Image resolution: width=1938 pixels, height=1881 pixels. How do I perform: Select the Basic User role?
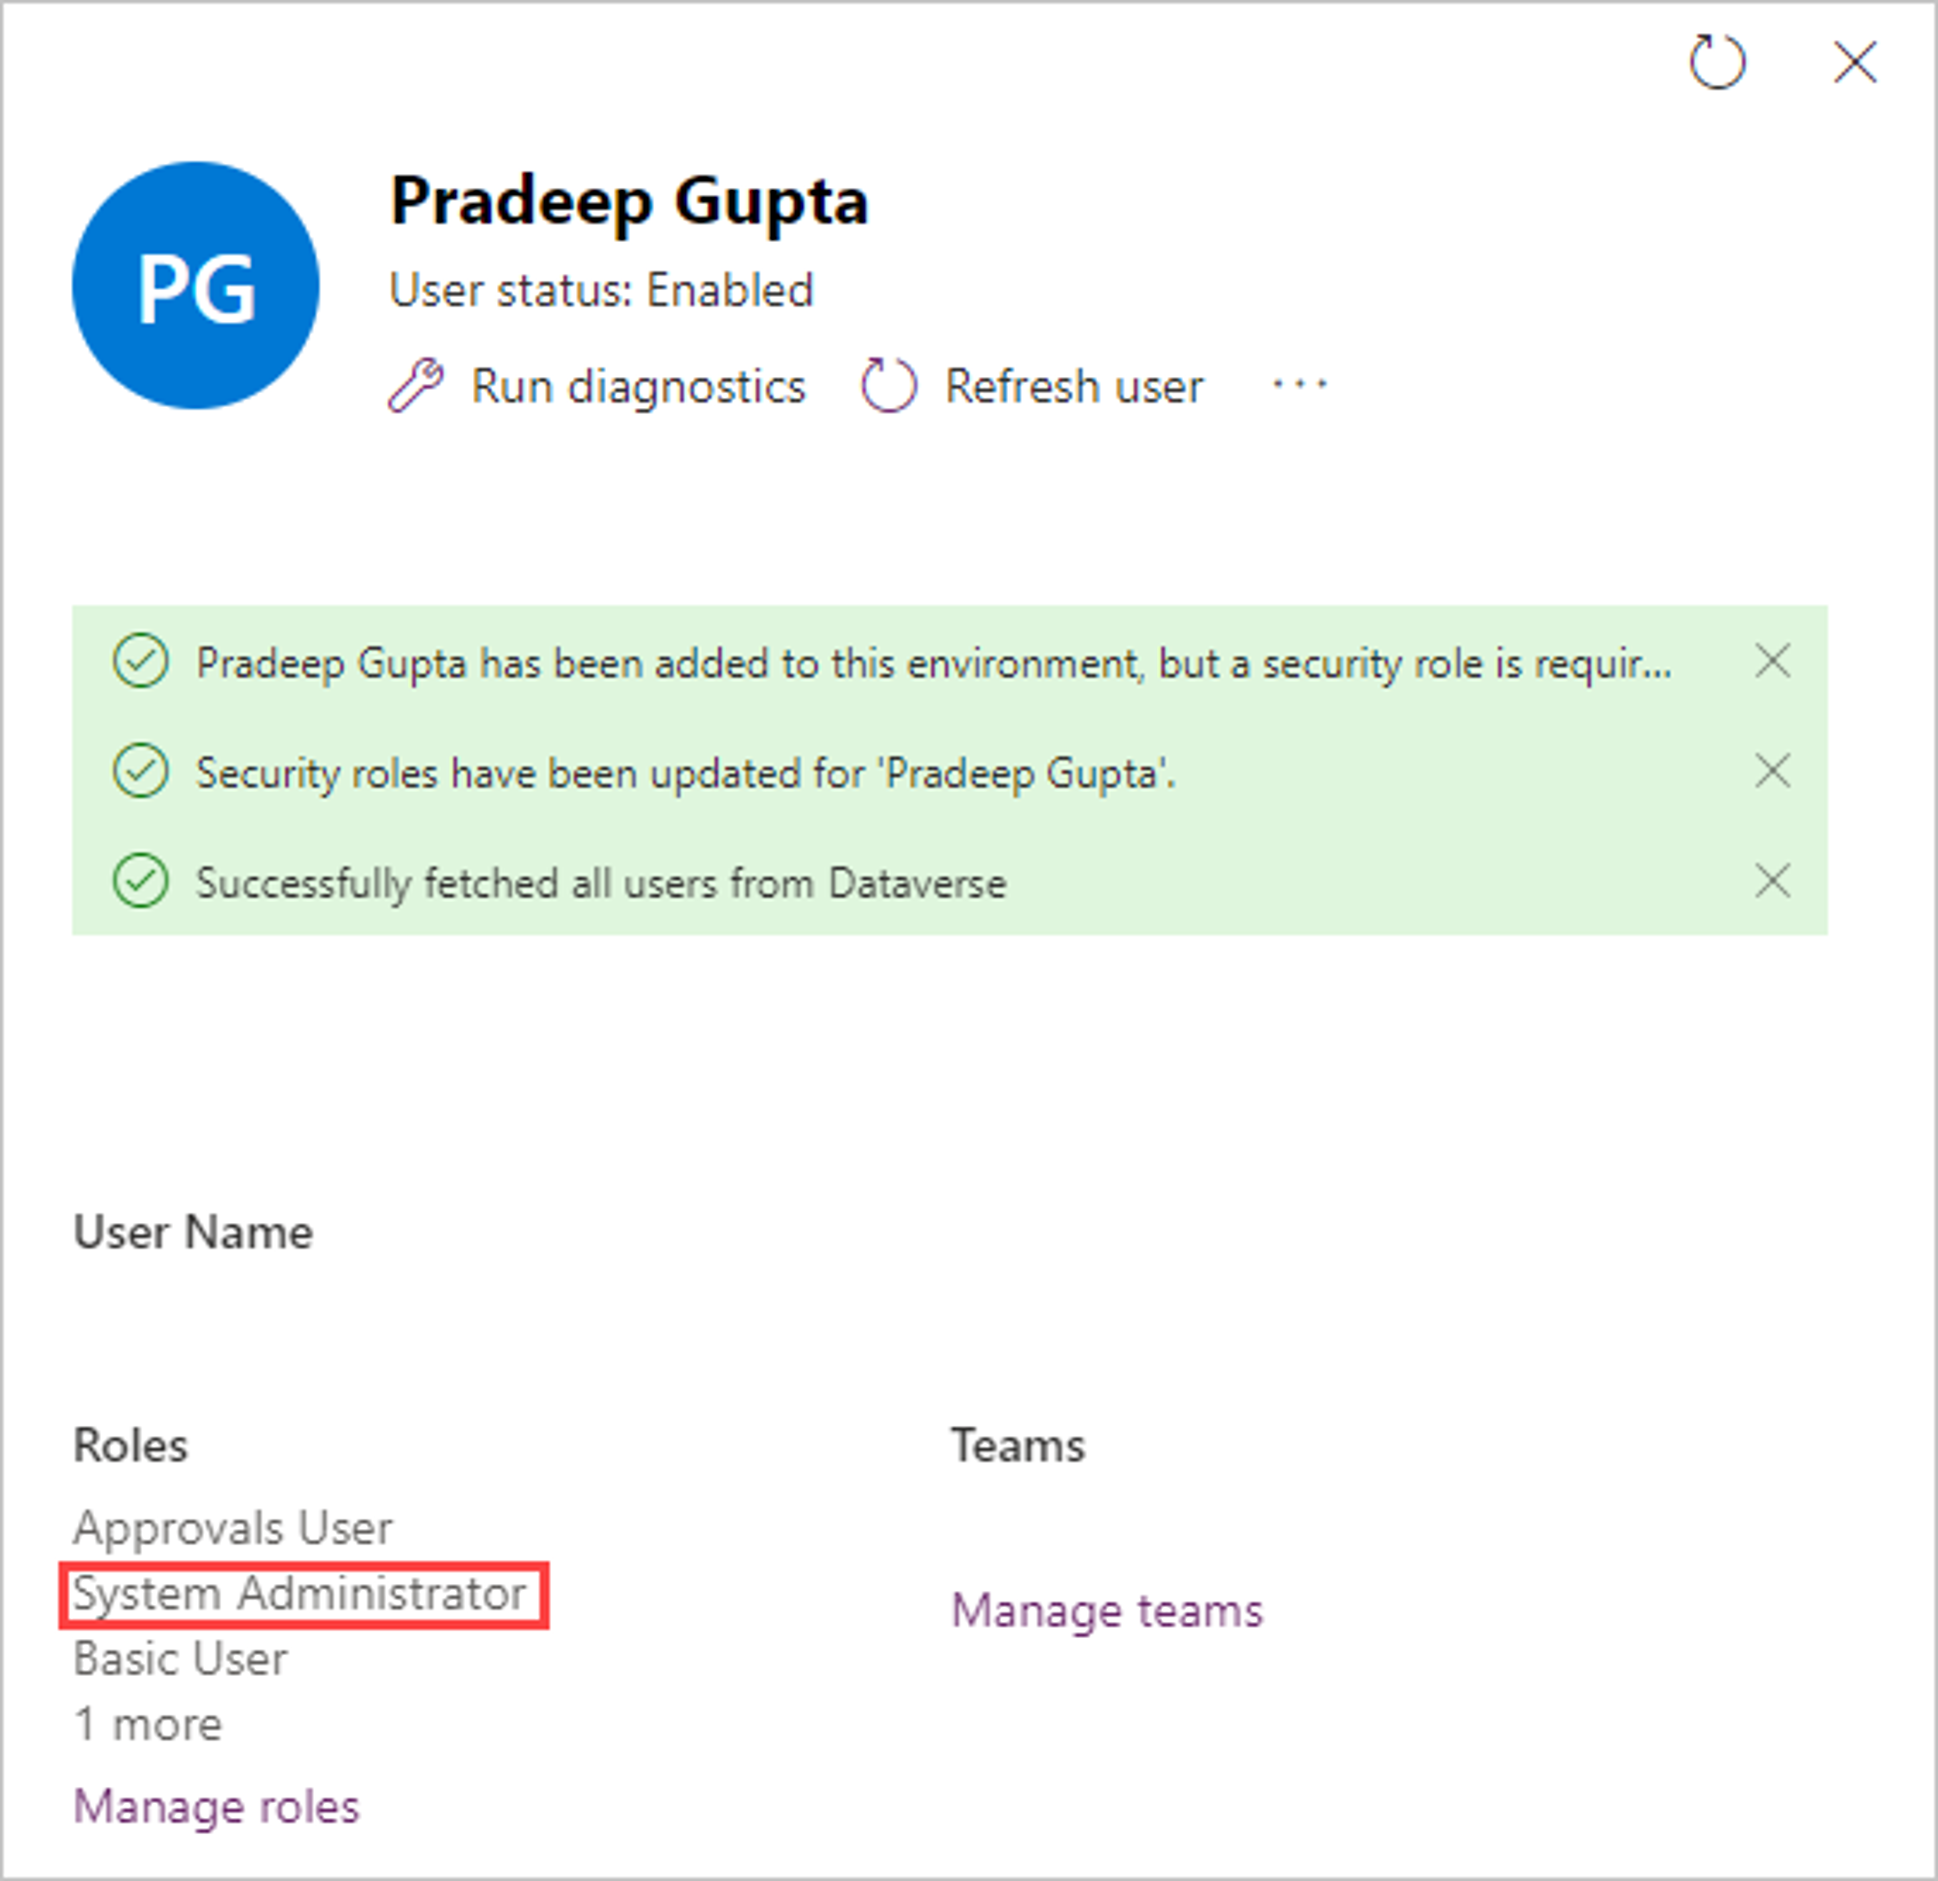click(x=181, y=1658)
